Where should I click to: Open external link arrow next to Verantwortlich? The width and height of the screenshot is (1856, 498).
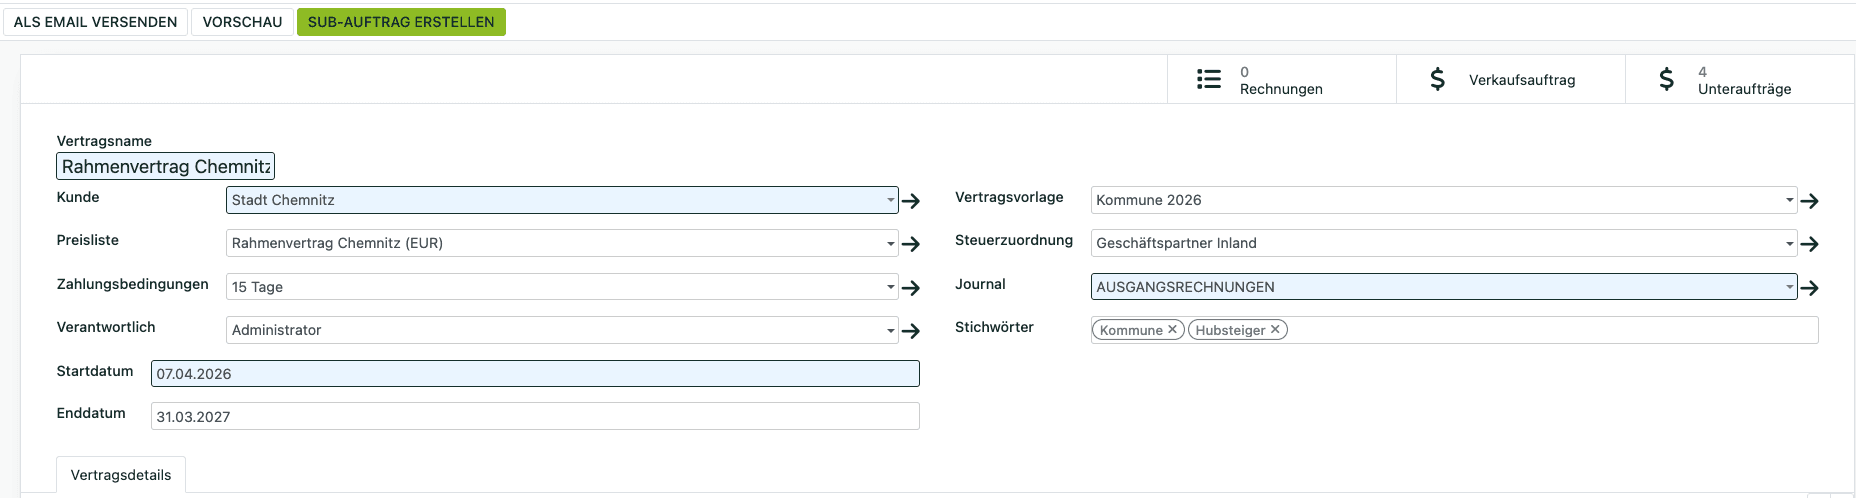click(x=910, y=331)
